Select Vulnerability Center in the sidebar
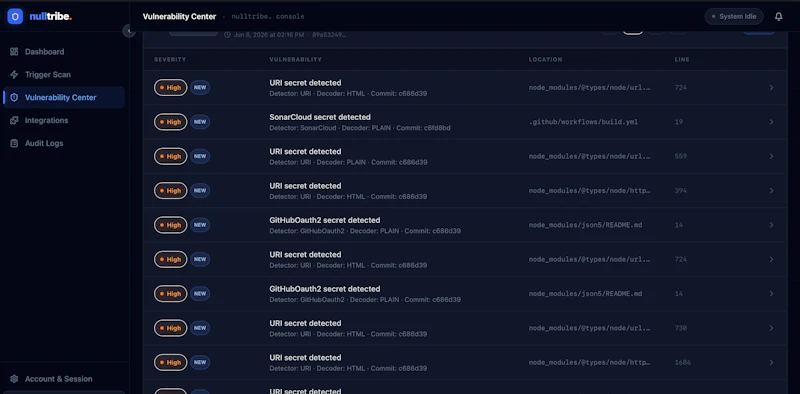 click(64, 97)
